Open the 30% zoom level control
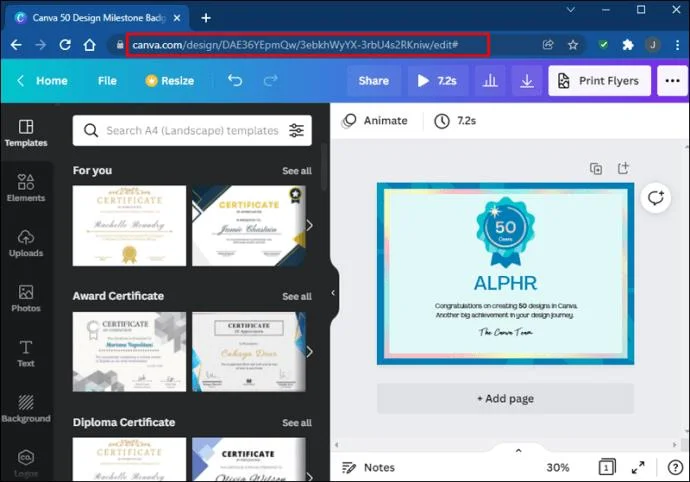The image size is (690, 482). [x=558, y=467]
